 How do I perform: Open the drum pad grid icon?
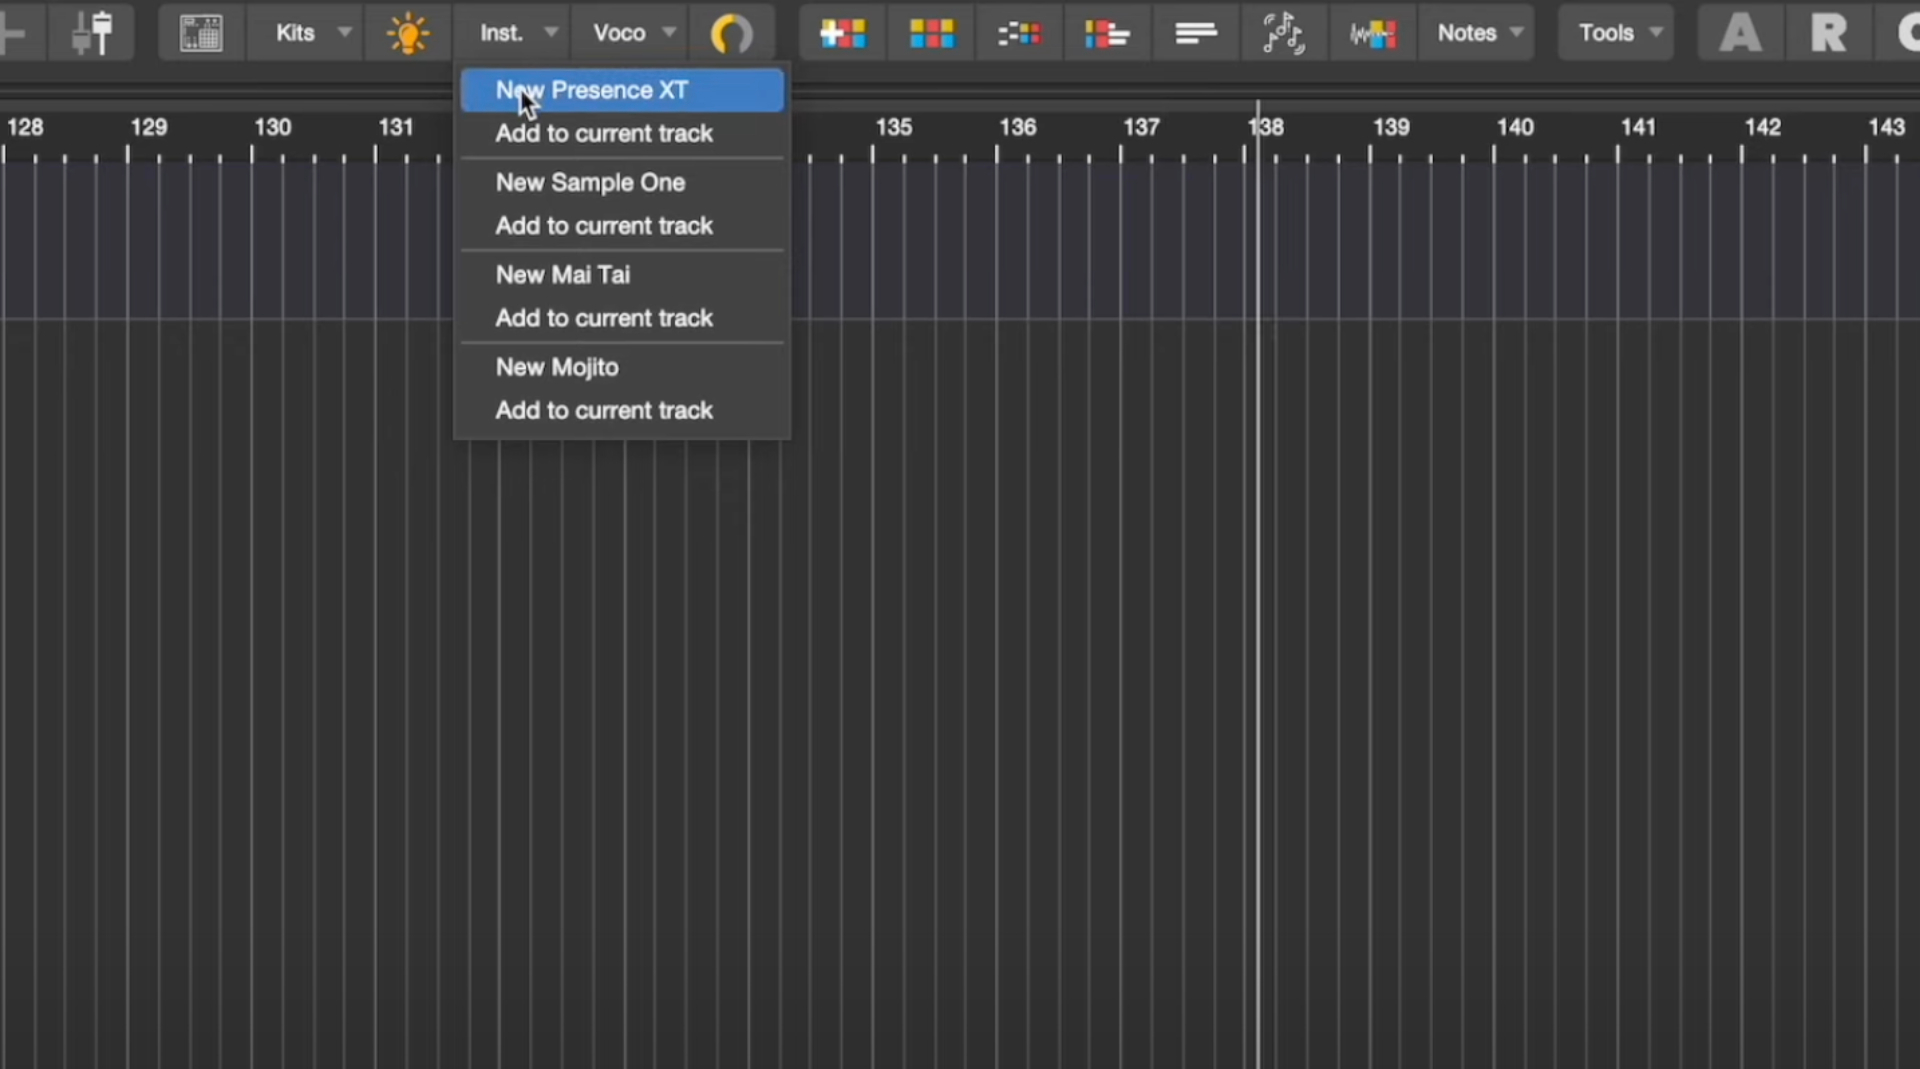(201, 33)
